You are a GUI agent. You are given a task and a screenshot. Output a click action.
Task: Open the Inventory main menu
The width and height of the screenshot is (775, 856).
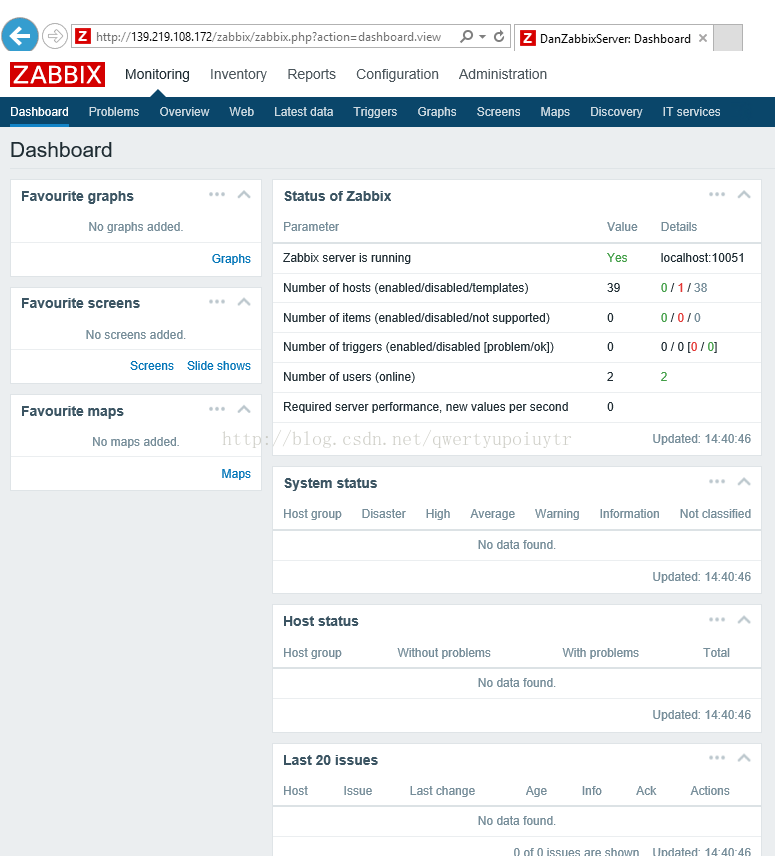pos(239,74)
